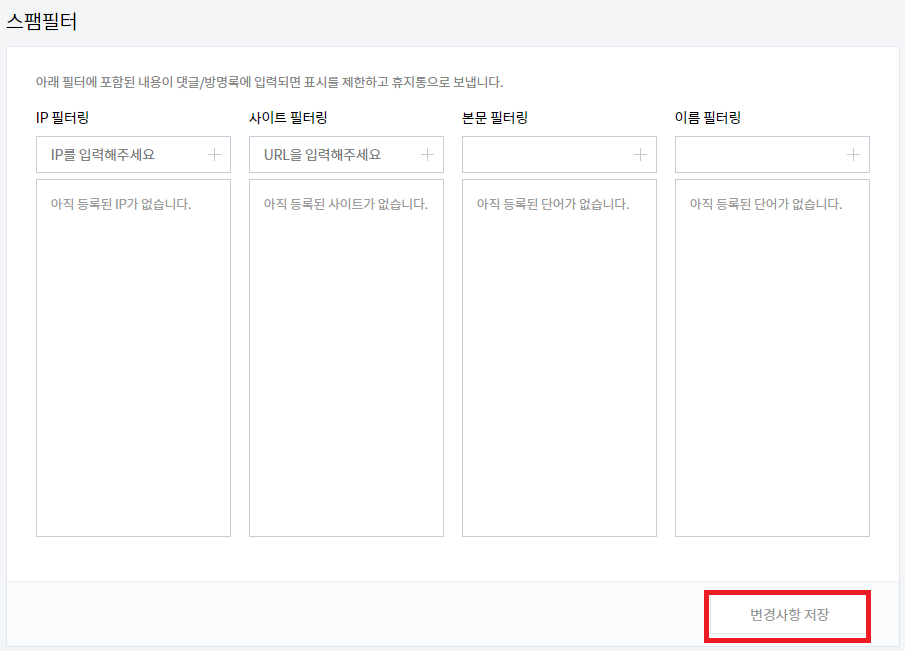905x651 pixels.
Task: Select the 스팸필터 page heading
Action: tap(41, 21)
